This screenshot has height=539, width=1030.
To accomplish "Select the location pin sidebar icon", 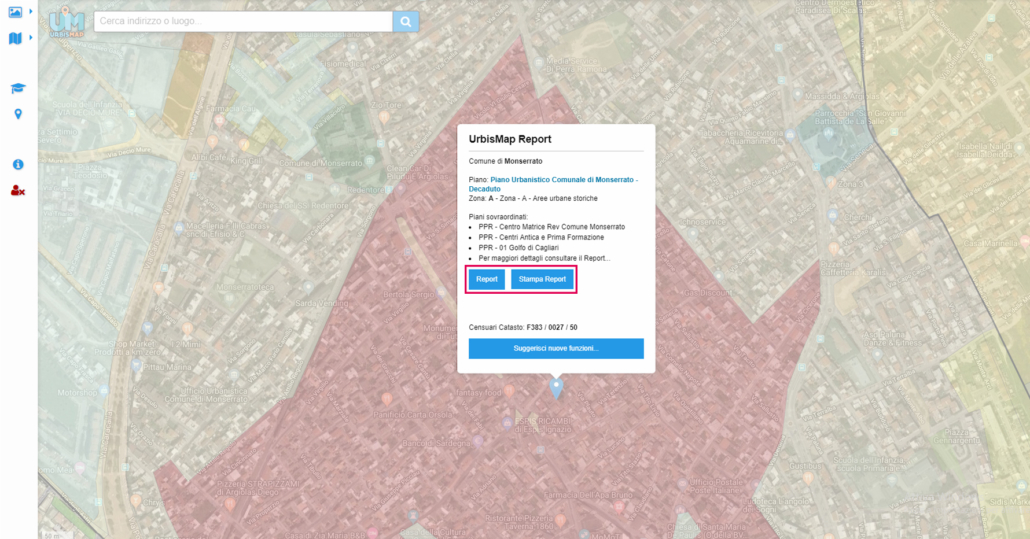I will pos(18,114).
